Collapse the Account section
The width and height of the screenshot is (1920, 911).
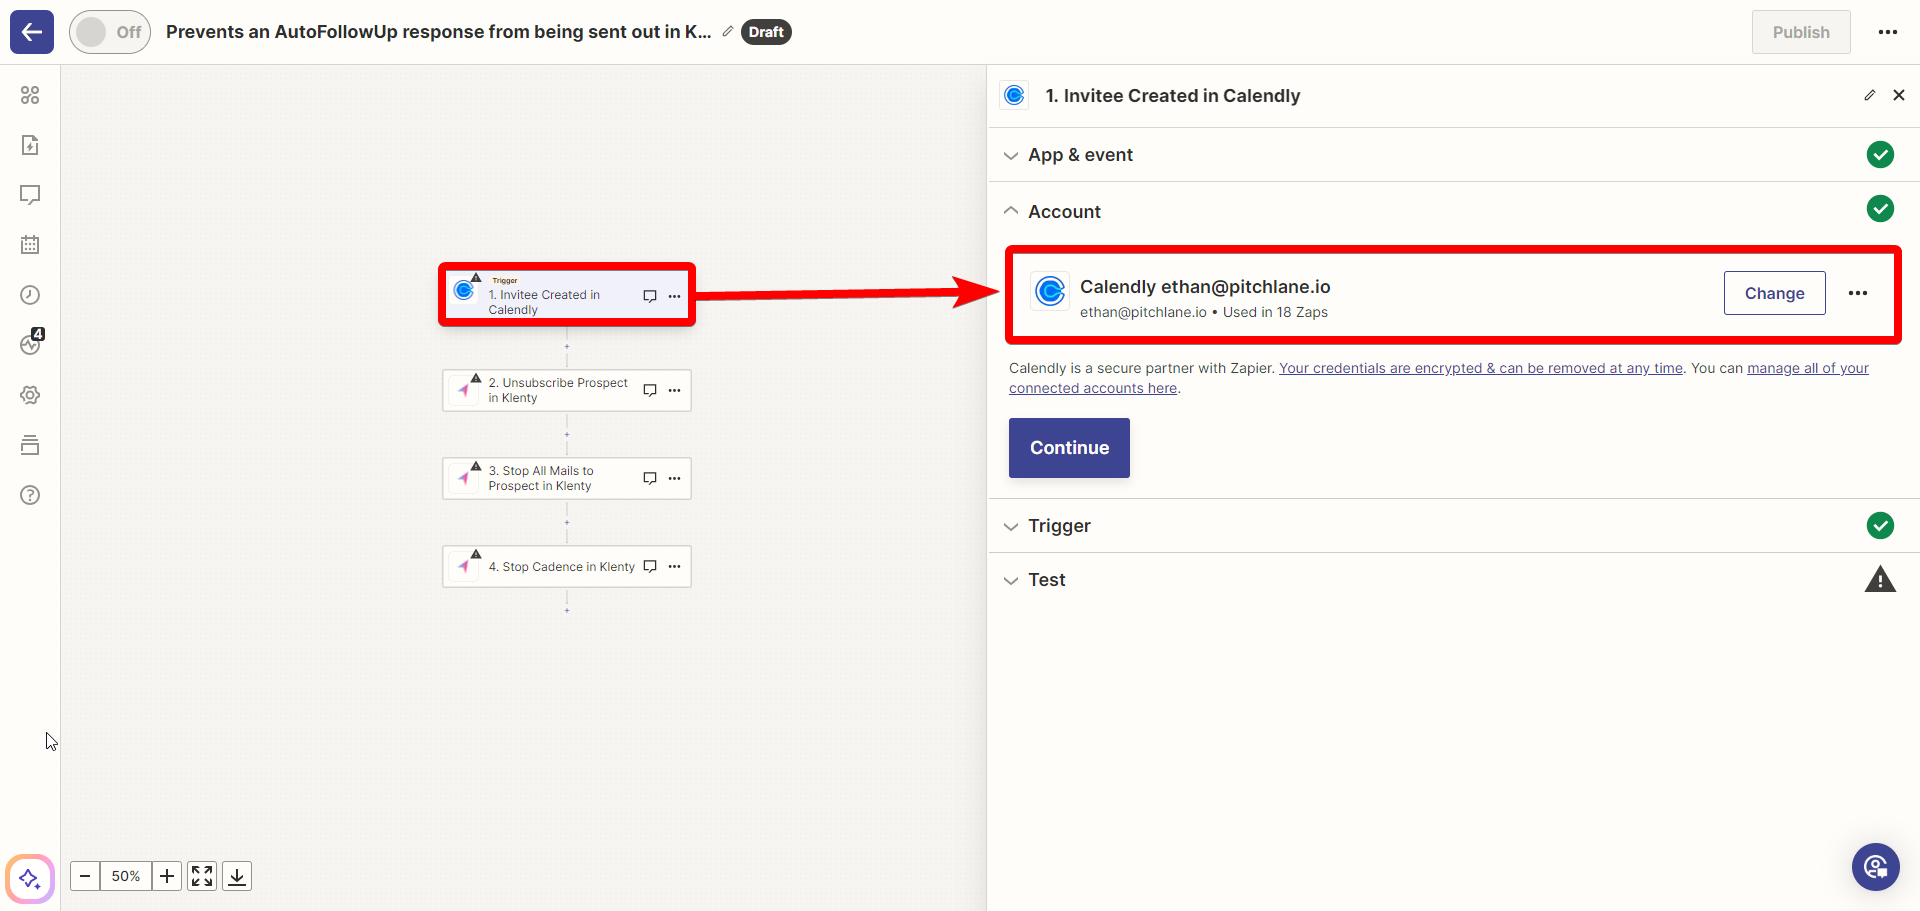pyautogui.click(x=1454, y=211)
